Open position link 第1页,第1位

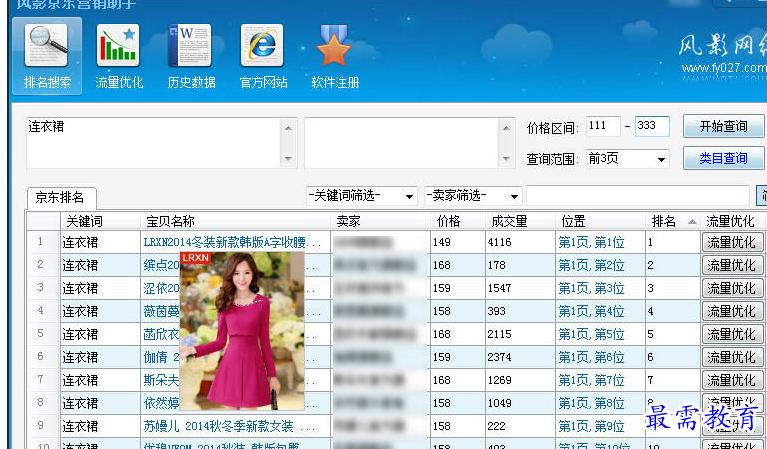(x=591, y=242)
